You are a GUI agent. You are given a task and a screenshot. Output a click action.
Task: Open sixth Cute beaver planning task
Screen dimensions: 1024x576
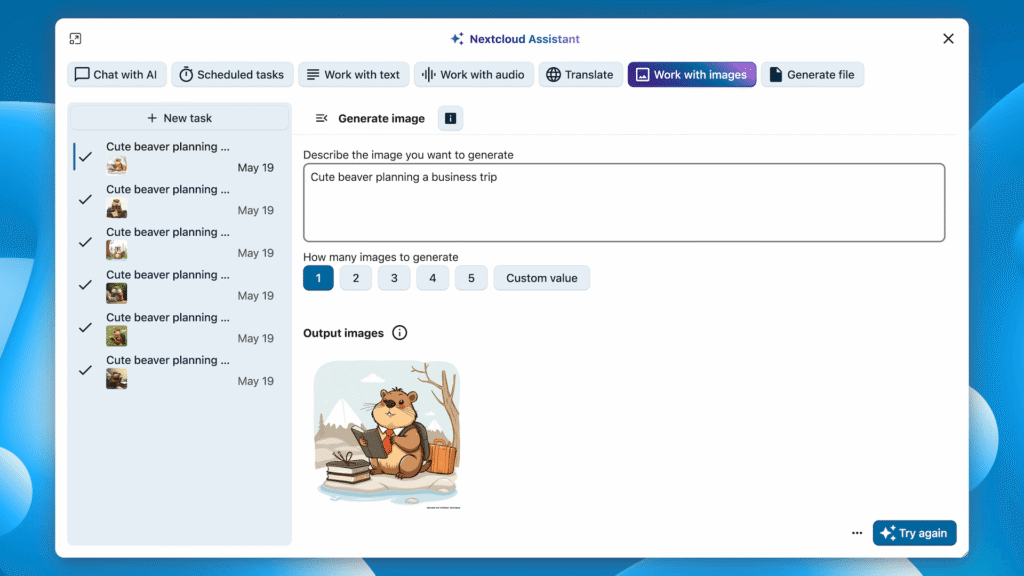[x=180, y=370]
